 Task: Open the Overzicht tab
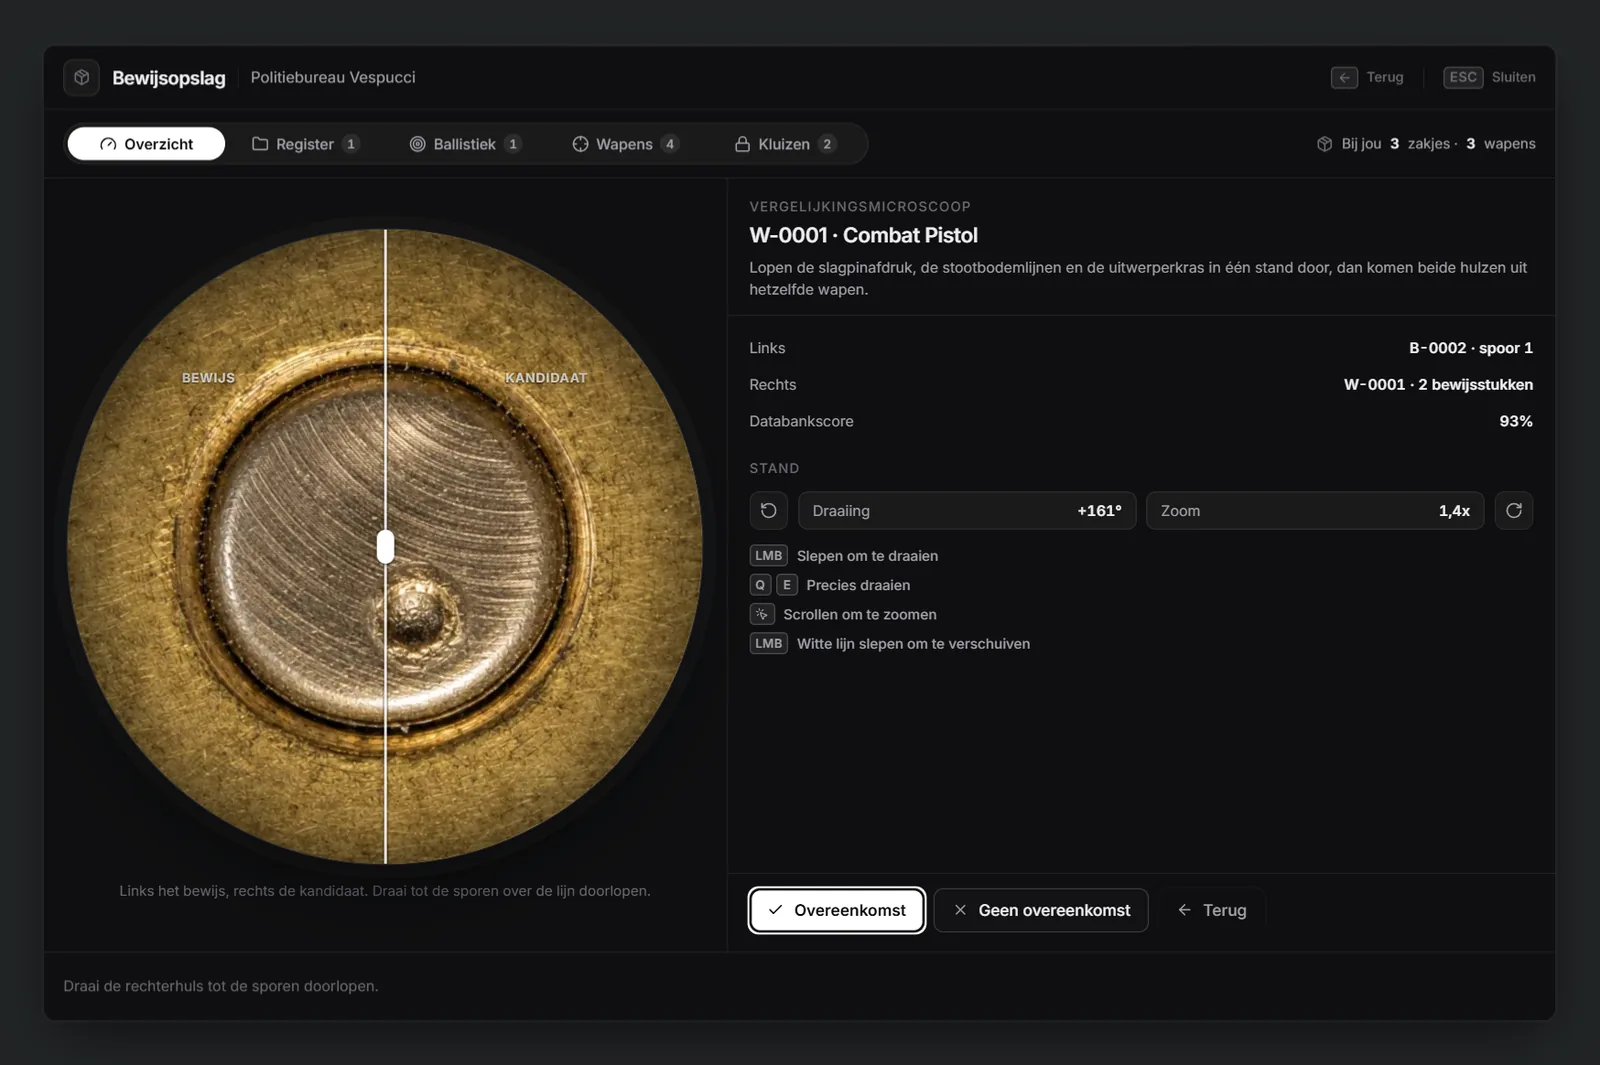coord(146,144)
